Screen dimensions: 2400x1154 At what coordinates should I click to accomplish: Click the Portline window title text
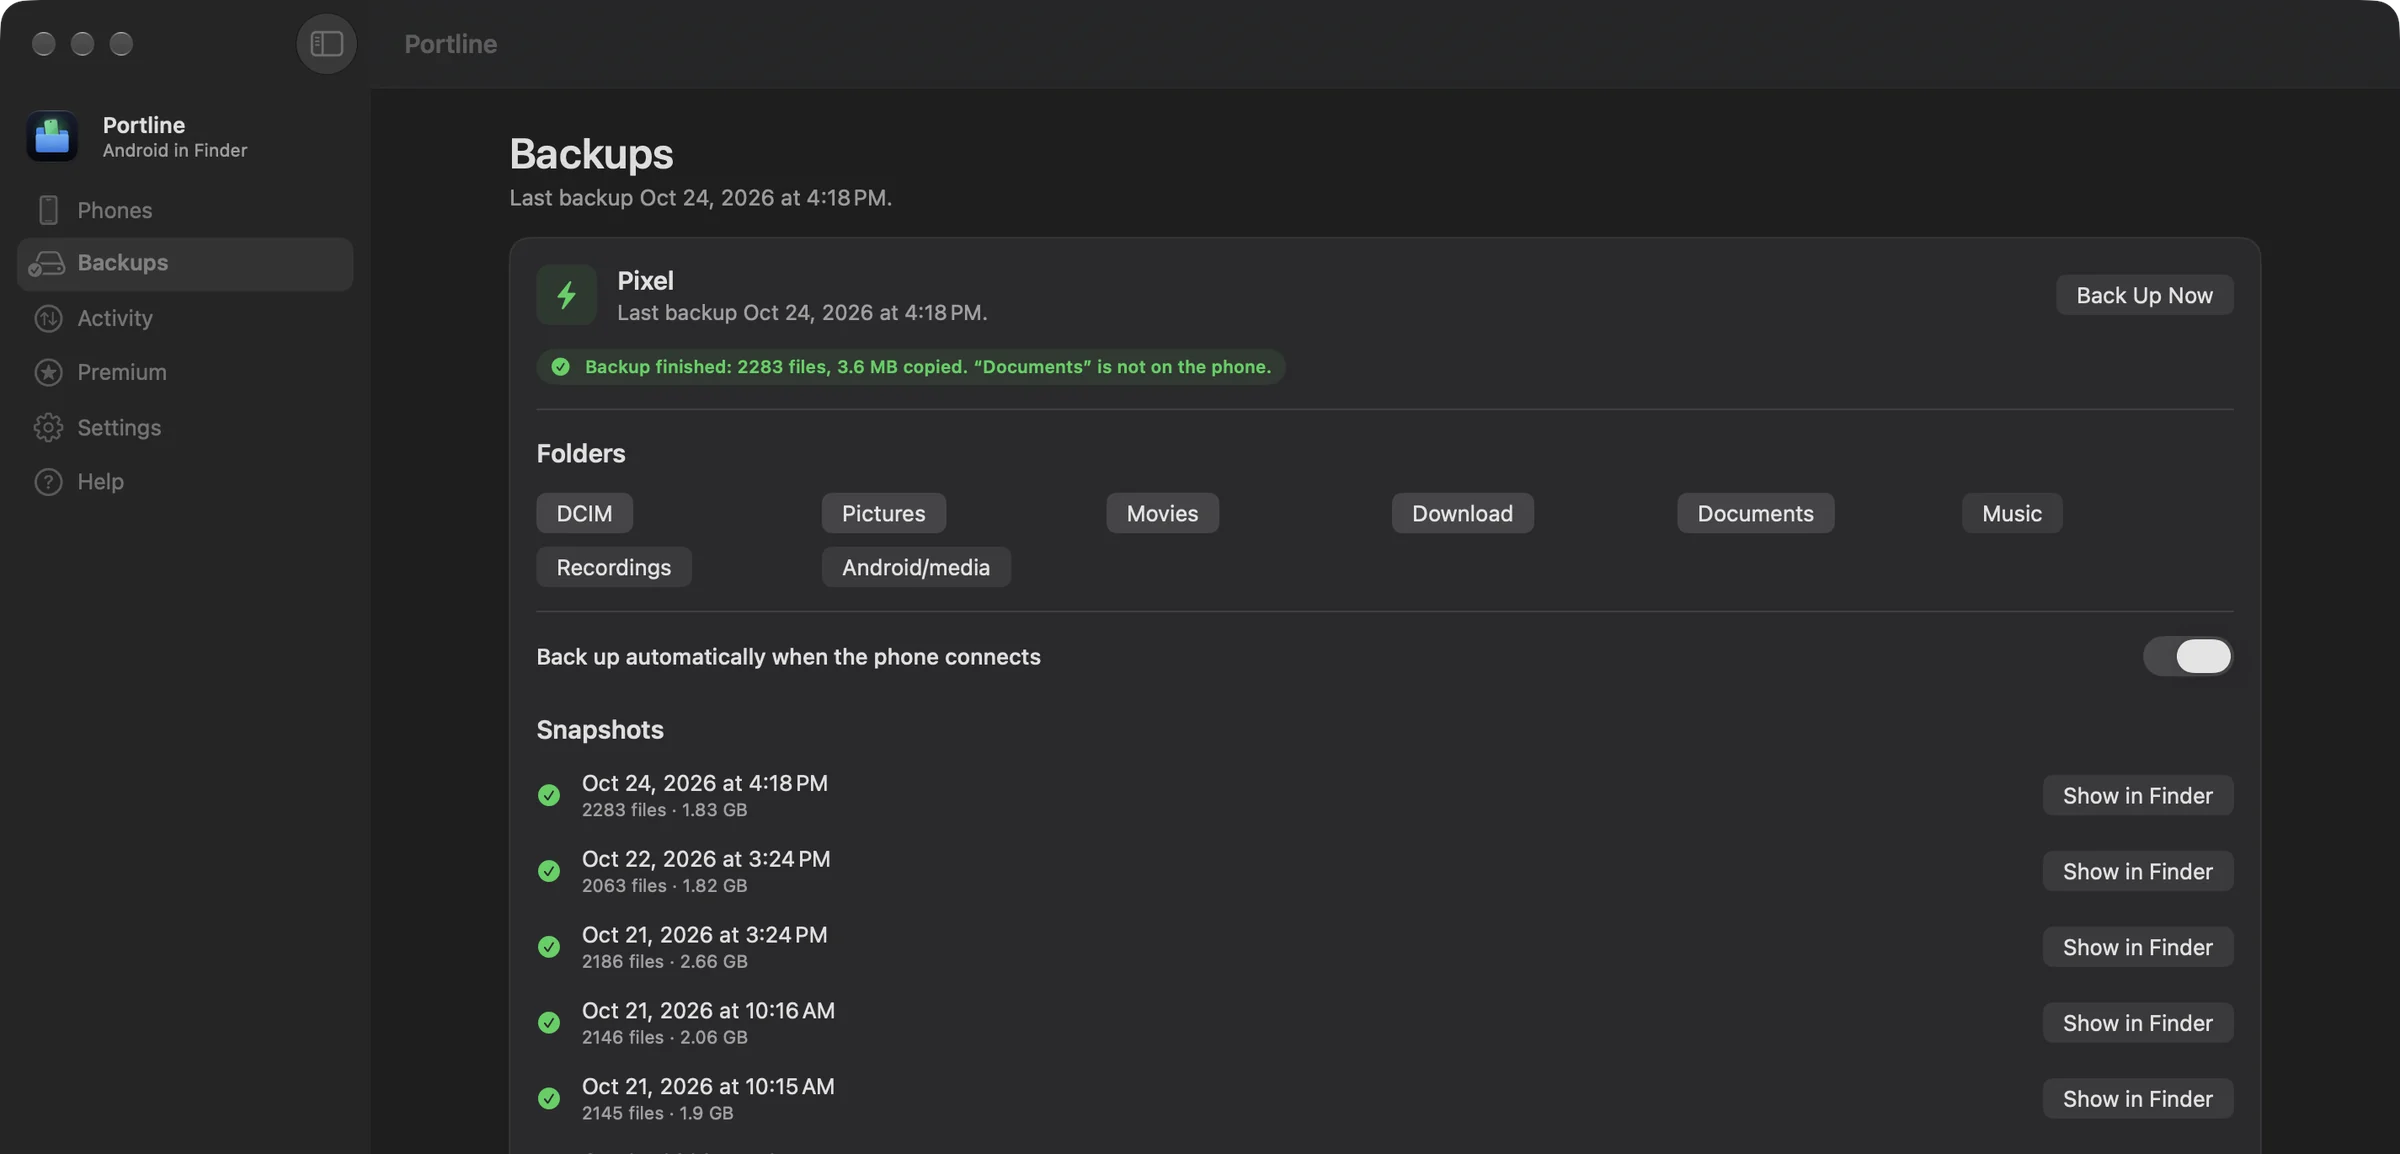[450, 43]
